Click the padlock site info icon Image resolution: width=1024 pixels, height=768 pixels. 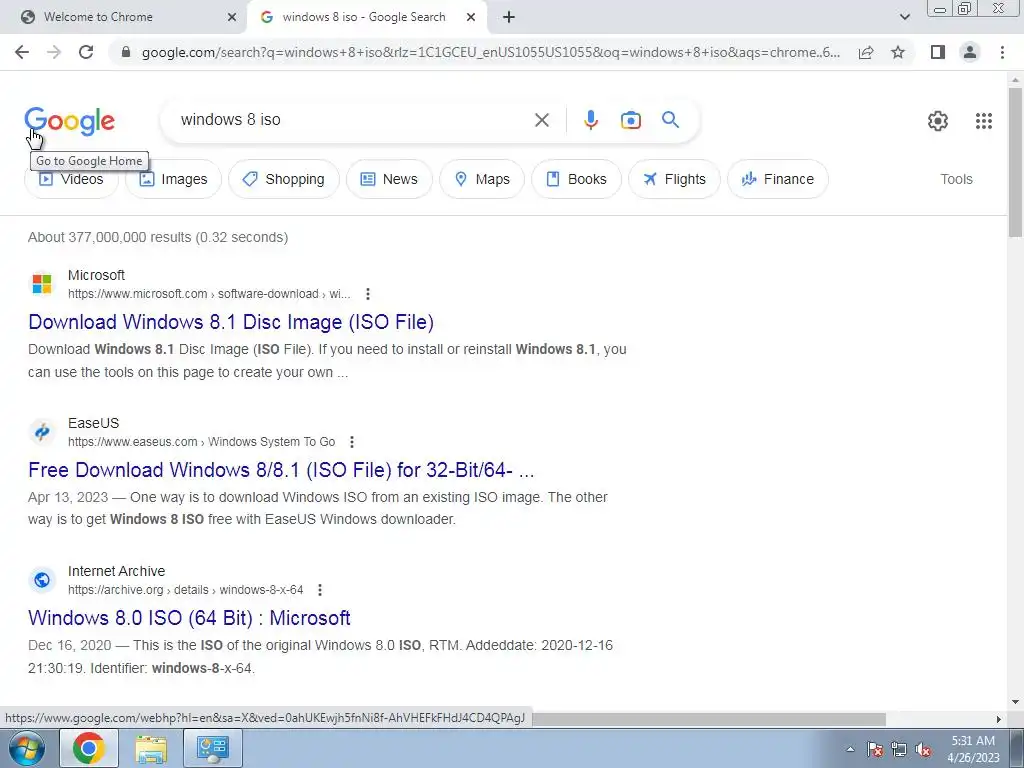pos(126,52)
